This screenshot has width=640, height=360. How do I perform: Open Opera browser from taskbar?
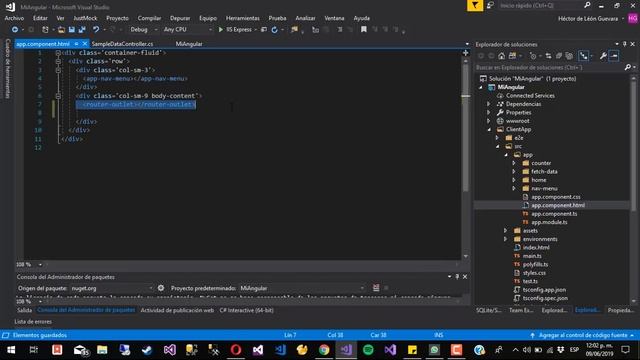tap(236, 350)
